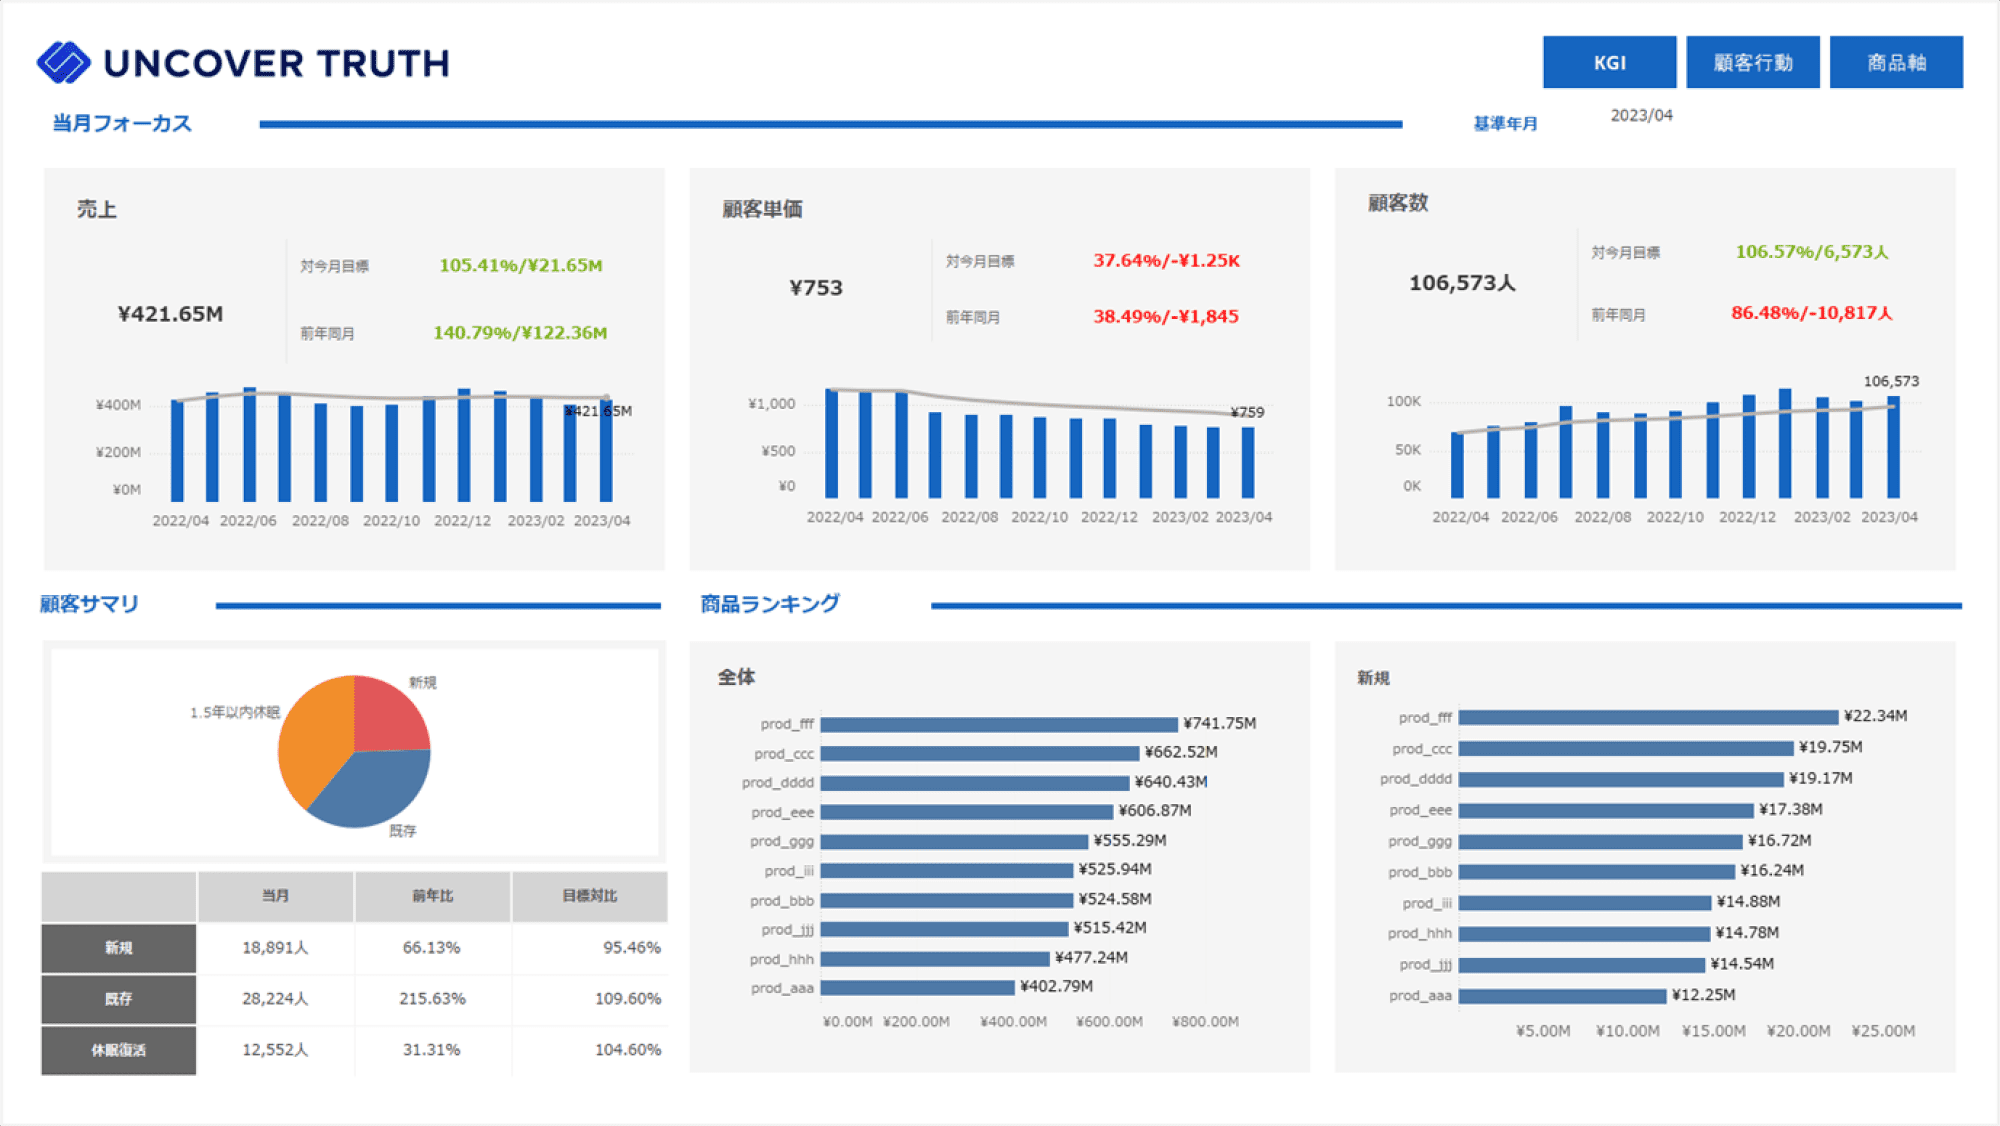Viewport: 2000px width, 1126px height.
Task: Click the prod_fff bar in 全体 ranking
Action: [x=999, y=724]
